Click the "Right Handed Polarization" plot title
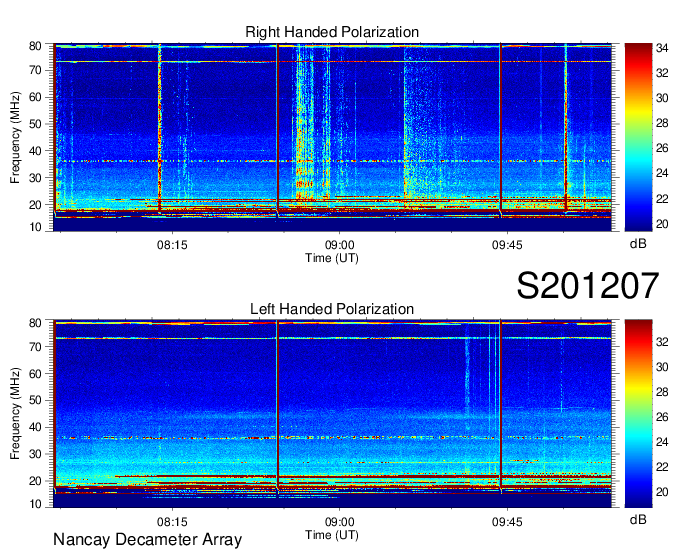 [332, 32]
